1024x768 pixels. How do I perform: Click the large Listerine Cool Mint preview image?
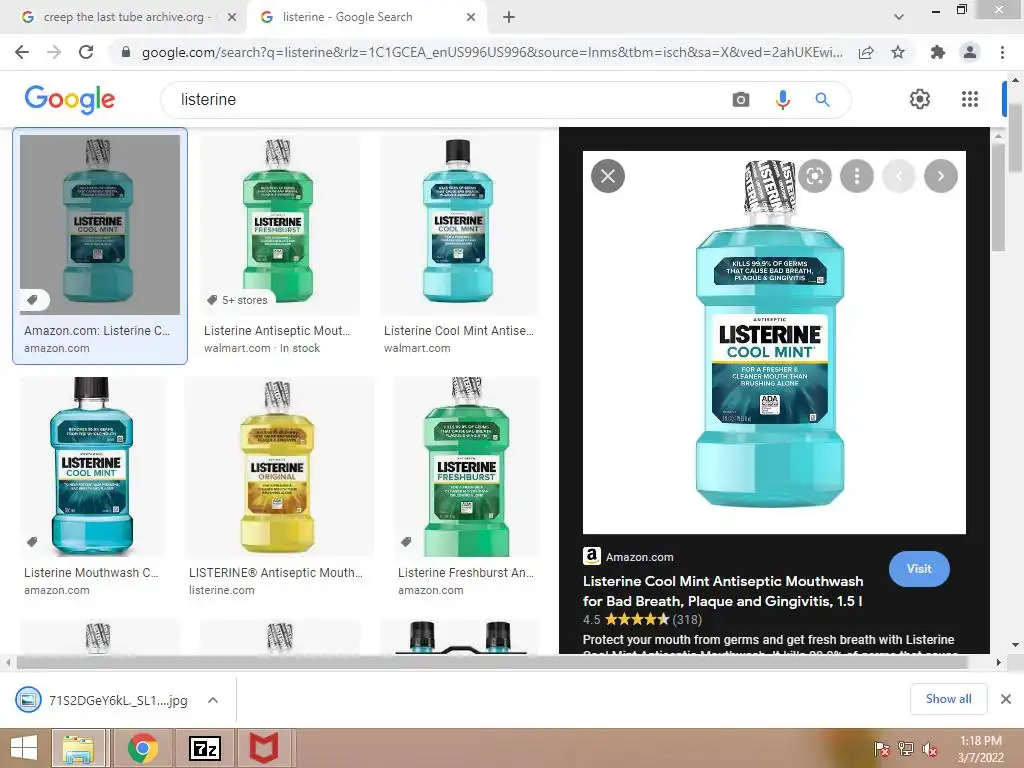pos(774,342)
